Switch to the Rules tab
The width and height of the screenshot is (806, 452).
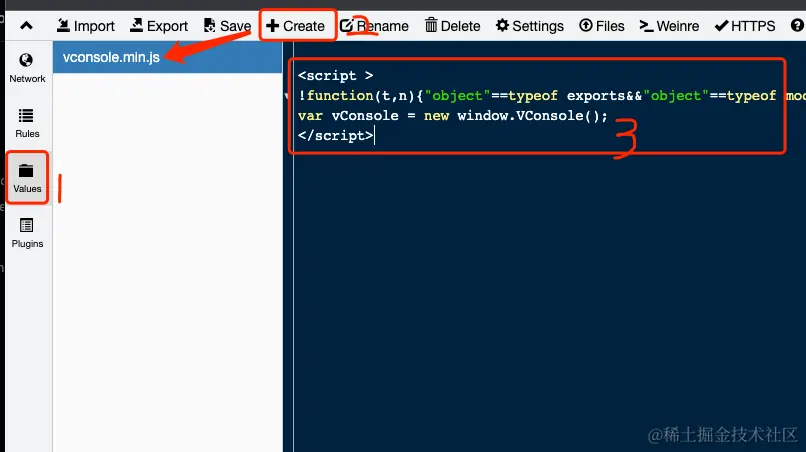[x=27, y=123]
